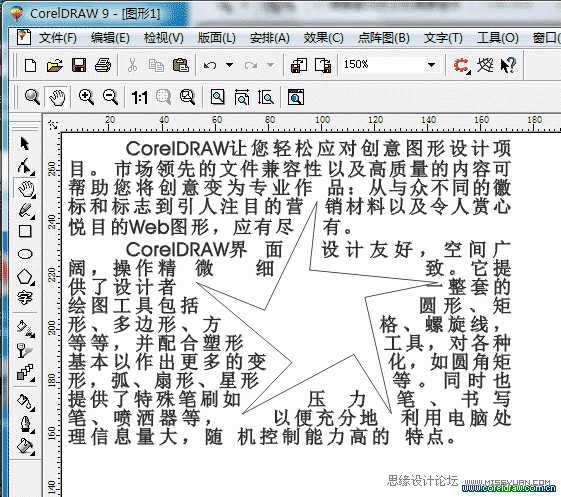Select the Text tool in toolbox
Screen dimensions: 561x497
[x=25, y=297]
